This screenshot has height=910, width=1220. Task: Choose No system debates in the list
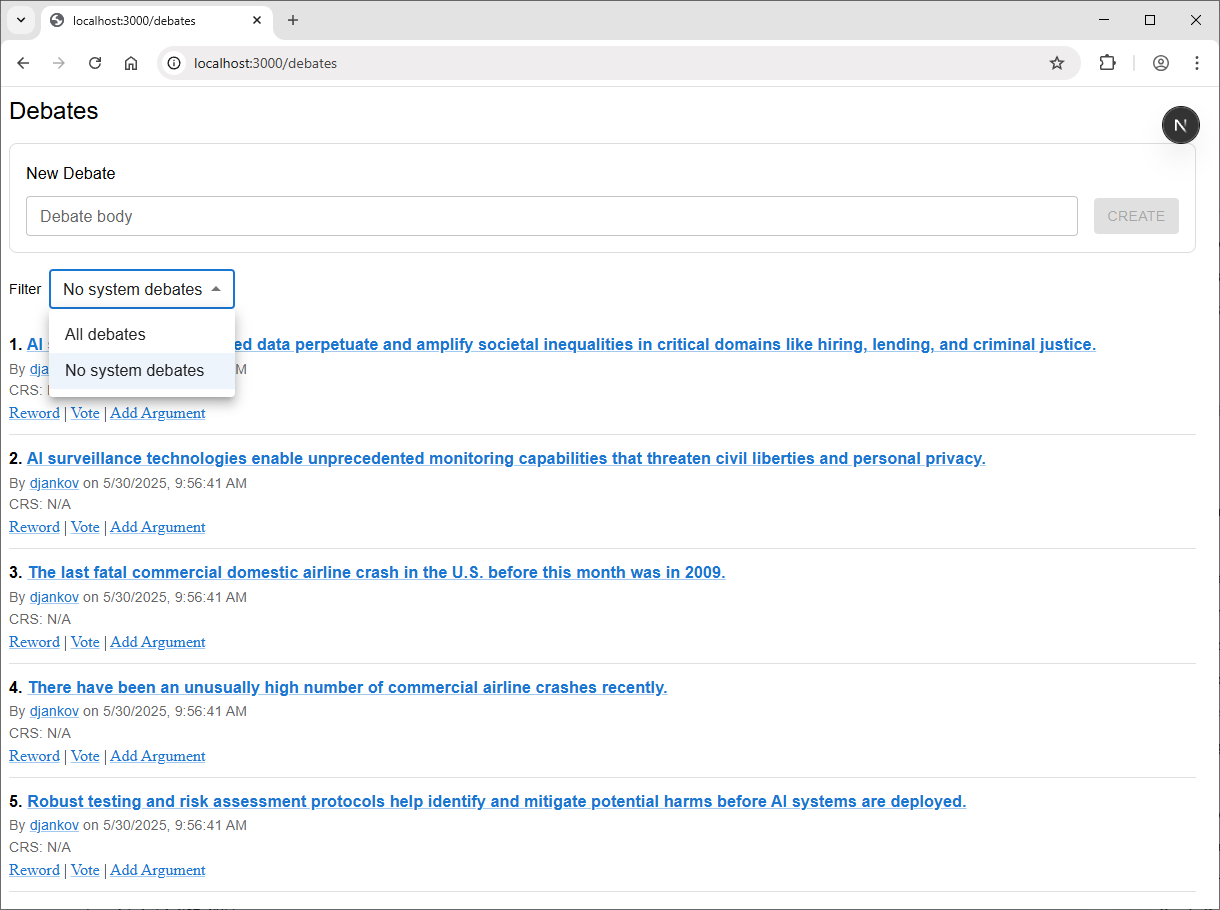tap(142, 370)
